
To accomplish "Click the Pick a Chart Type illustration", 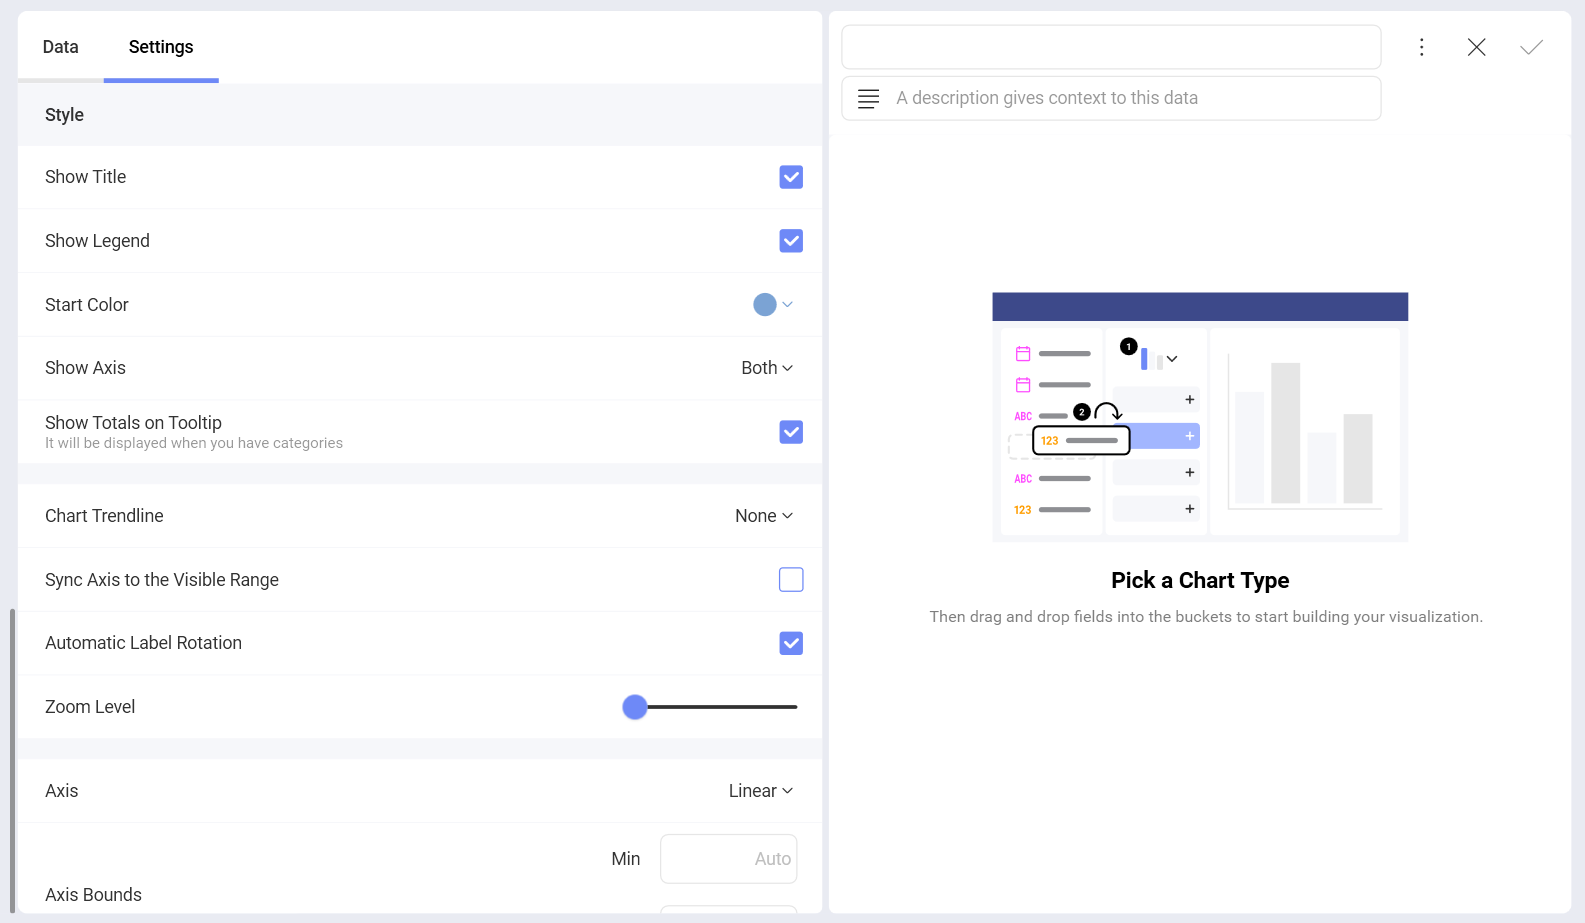I will pos(1200,417).
